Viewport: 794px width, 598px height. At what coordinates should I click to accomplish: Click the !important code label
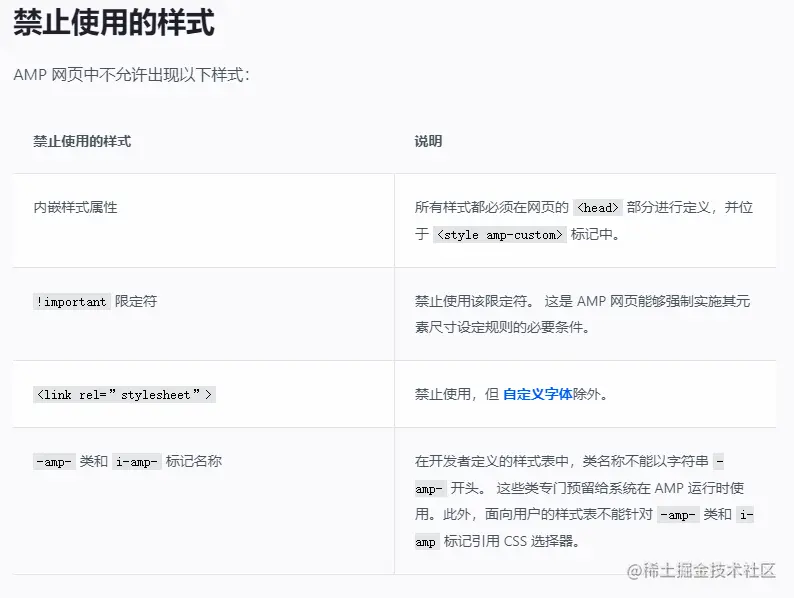[71, 302]
